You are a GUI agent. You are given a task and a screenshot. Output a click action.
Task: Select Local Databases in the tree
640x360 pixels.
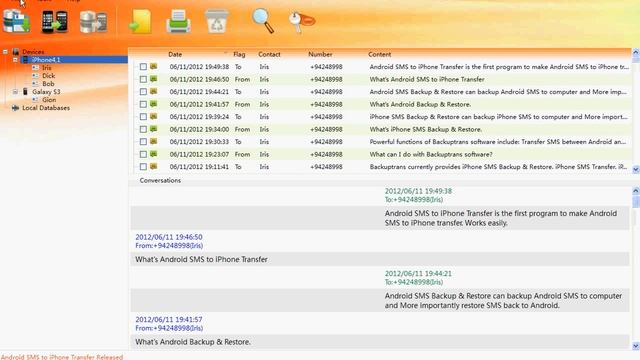click(46, 108)
